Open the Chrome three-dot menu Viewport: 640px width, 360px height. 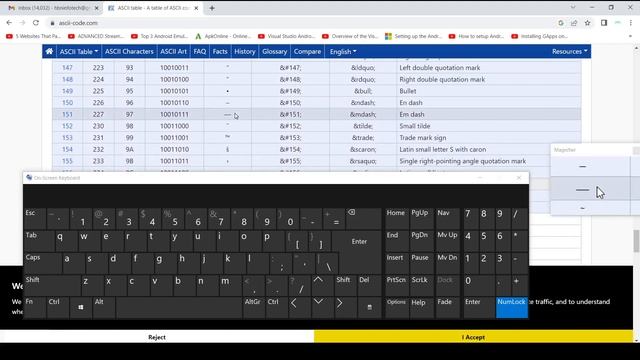click(x=631, y=23)
